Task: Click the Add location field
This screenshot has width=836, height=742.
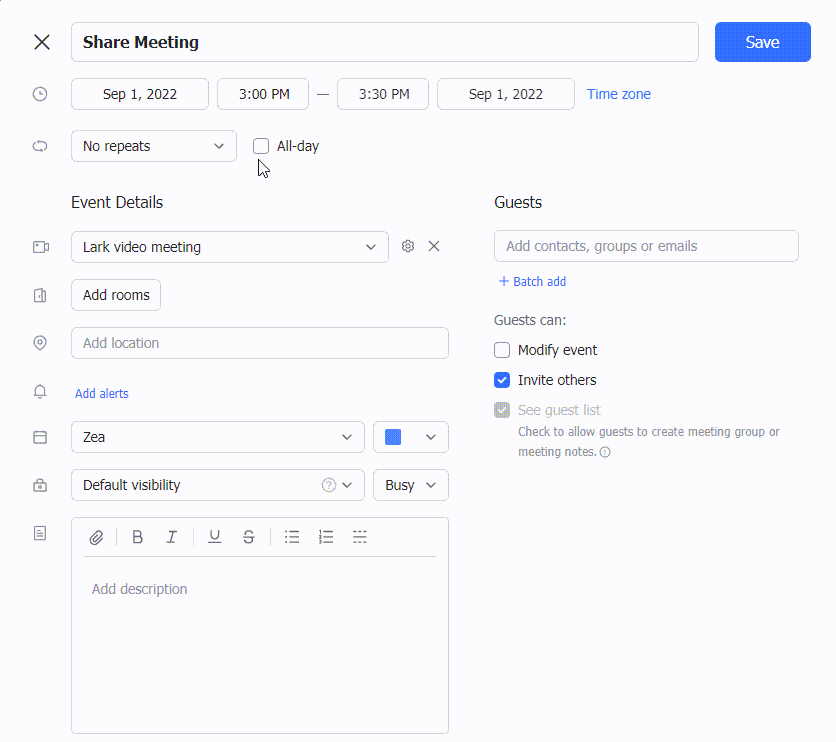Action: click(259, 343)
